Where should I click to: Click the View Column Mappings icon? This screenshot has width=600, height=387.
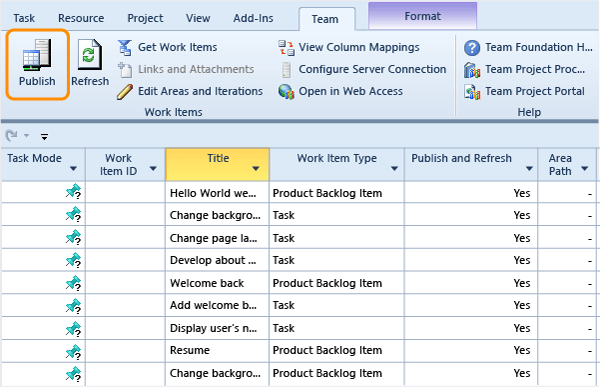[x=286, y=47]
